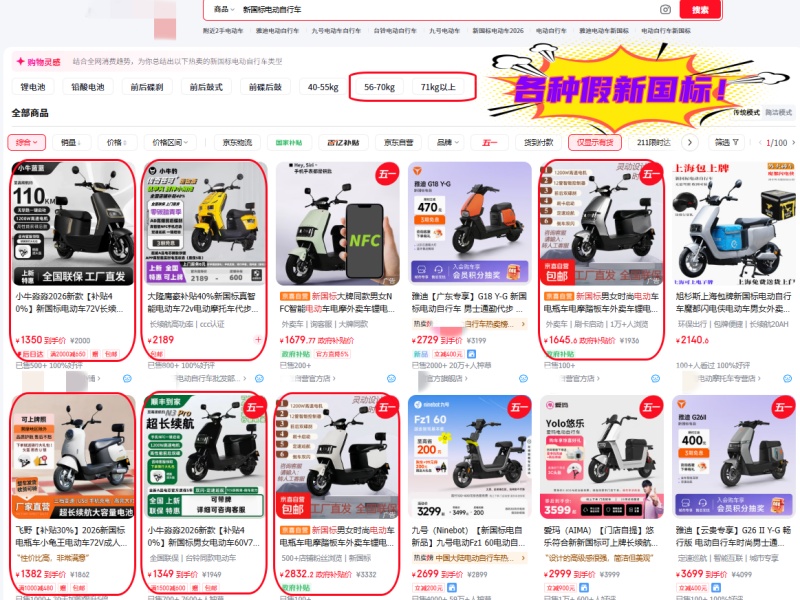Select the 前后鼓式 category chip
The image size is (800, 600).
tap(206, 87)
